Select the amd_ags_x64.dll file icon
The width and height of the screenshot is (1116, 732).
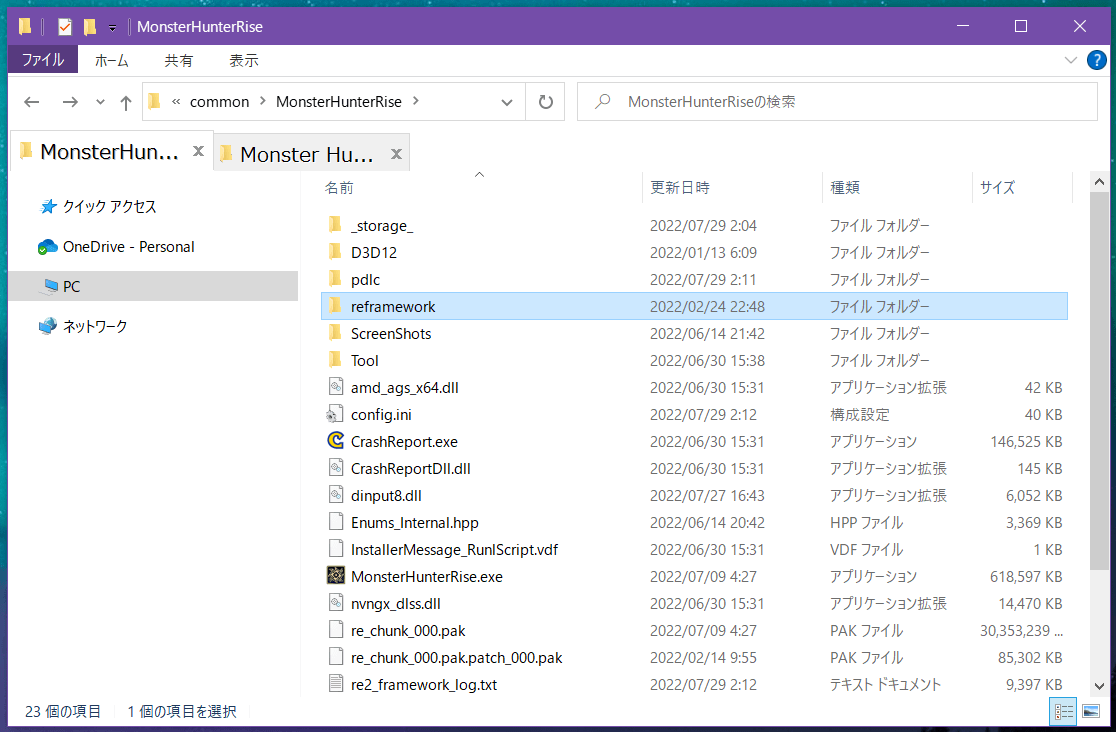pyautogui.click(x=335, y=387)
